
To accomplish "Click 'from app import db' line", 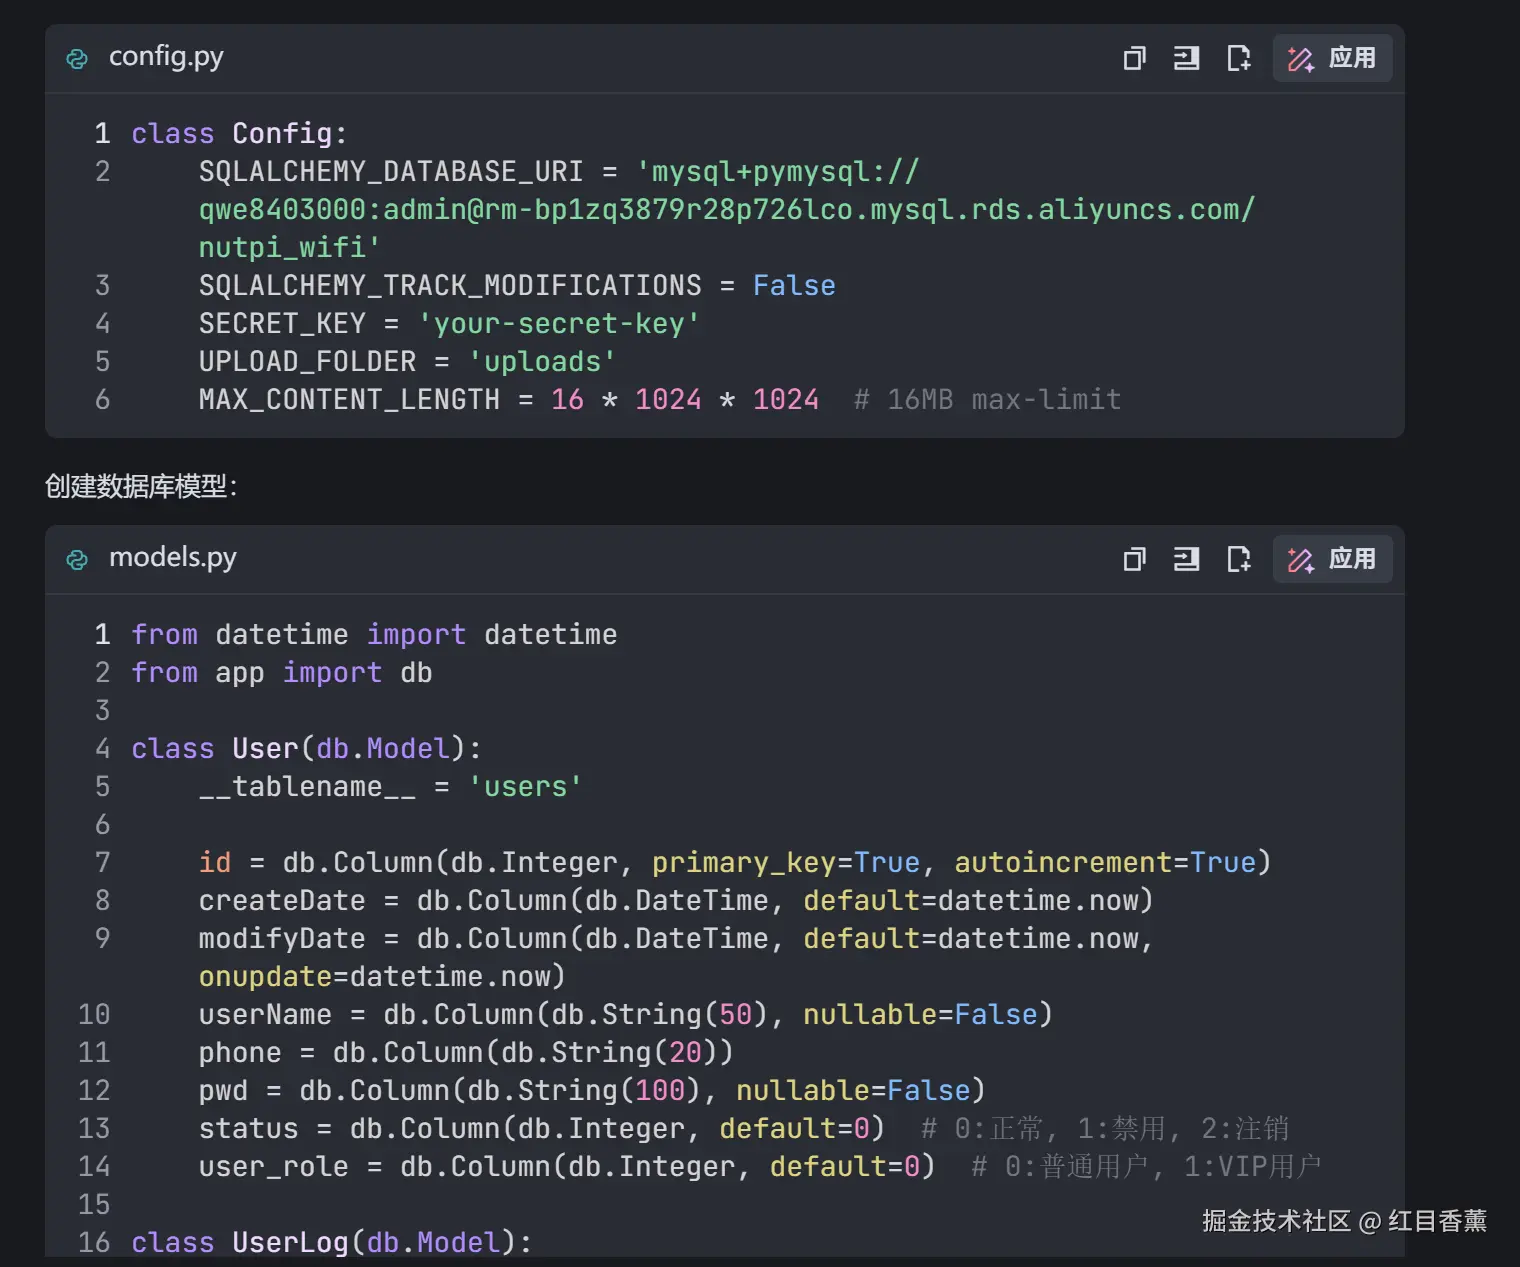I will pyautogui.click(x=282, y=672).
